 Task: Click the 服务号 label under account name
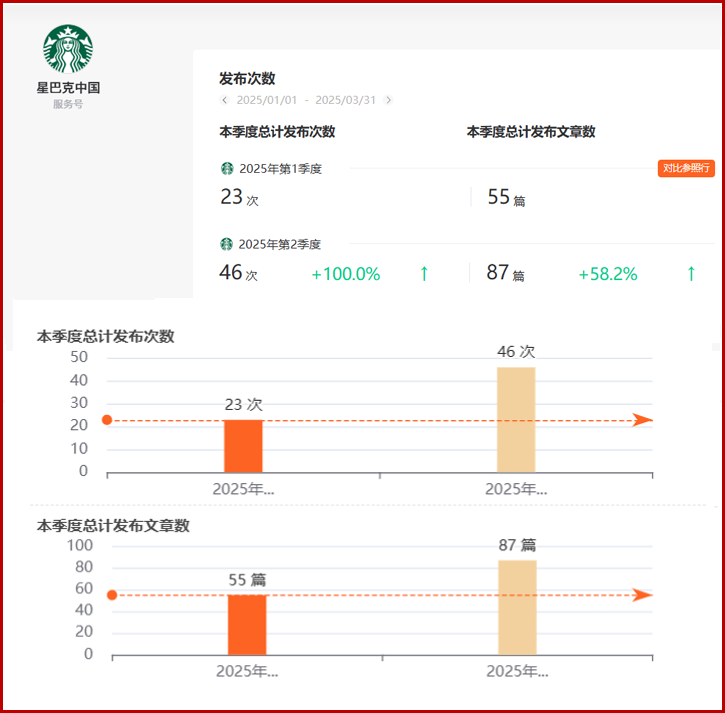[x=68, y=104]
